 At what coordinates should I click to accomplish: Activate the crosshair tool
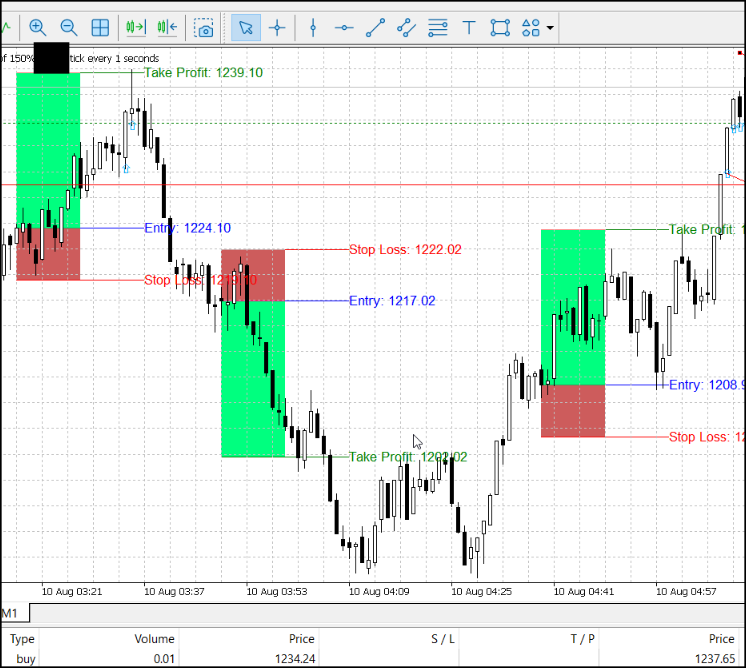coord(277,28)
